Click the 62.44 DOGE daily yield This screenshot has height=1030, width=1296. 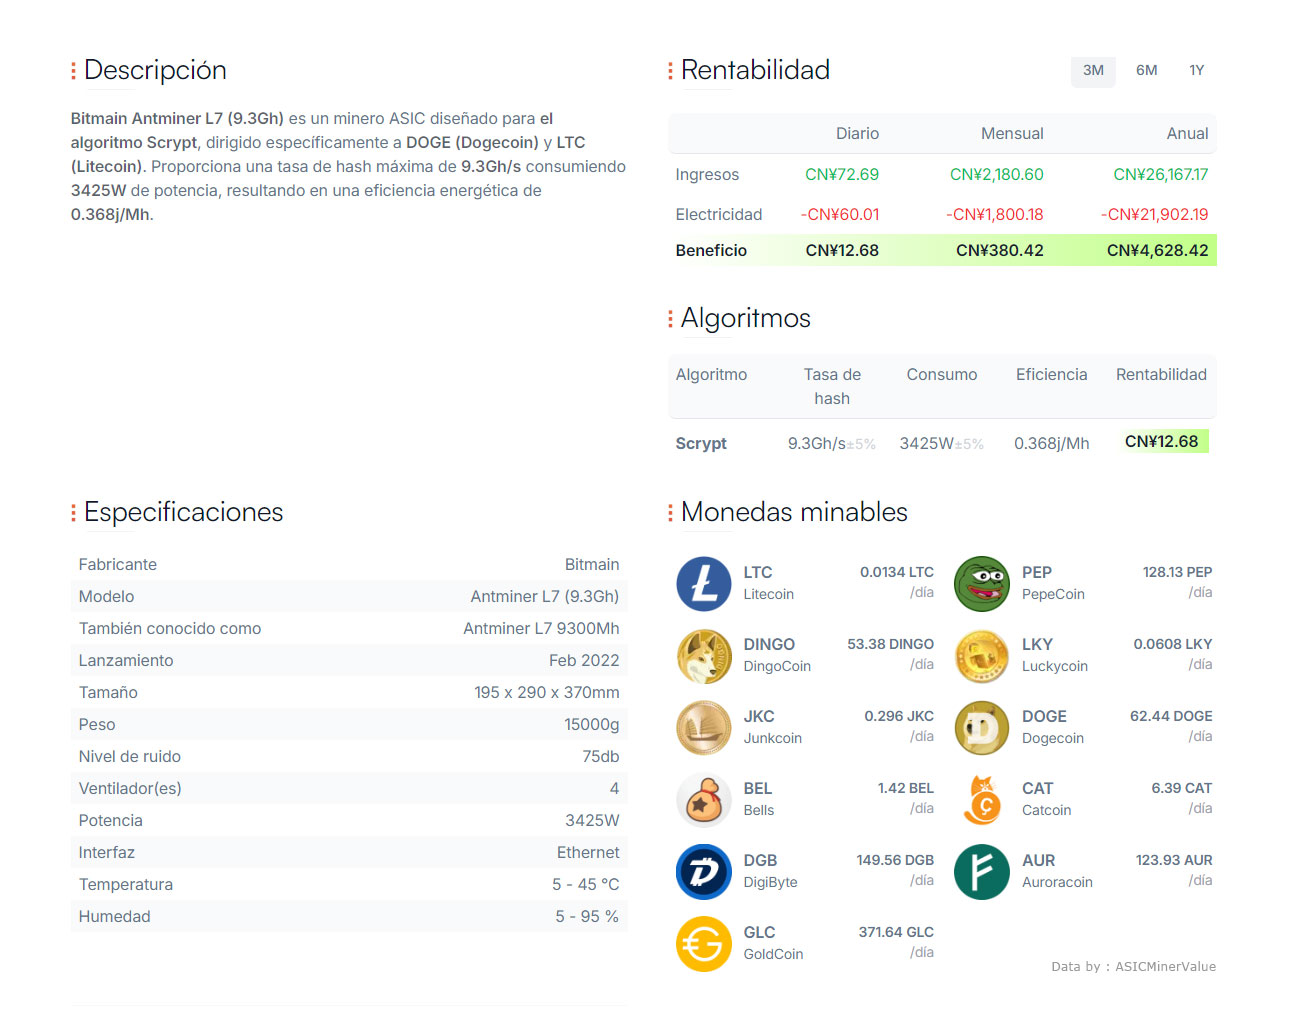click(x=1171, y=717)
